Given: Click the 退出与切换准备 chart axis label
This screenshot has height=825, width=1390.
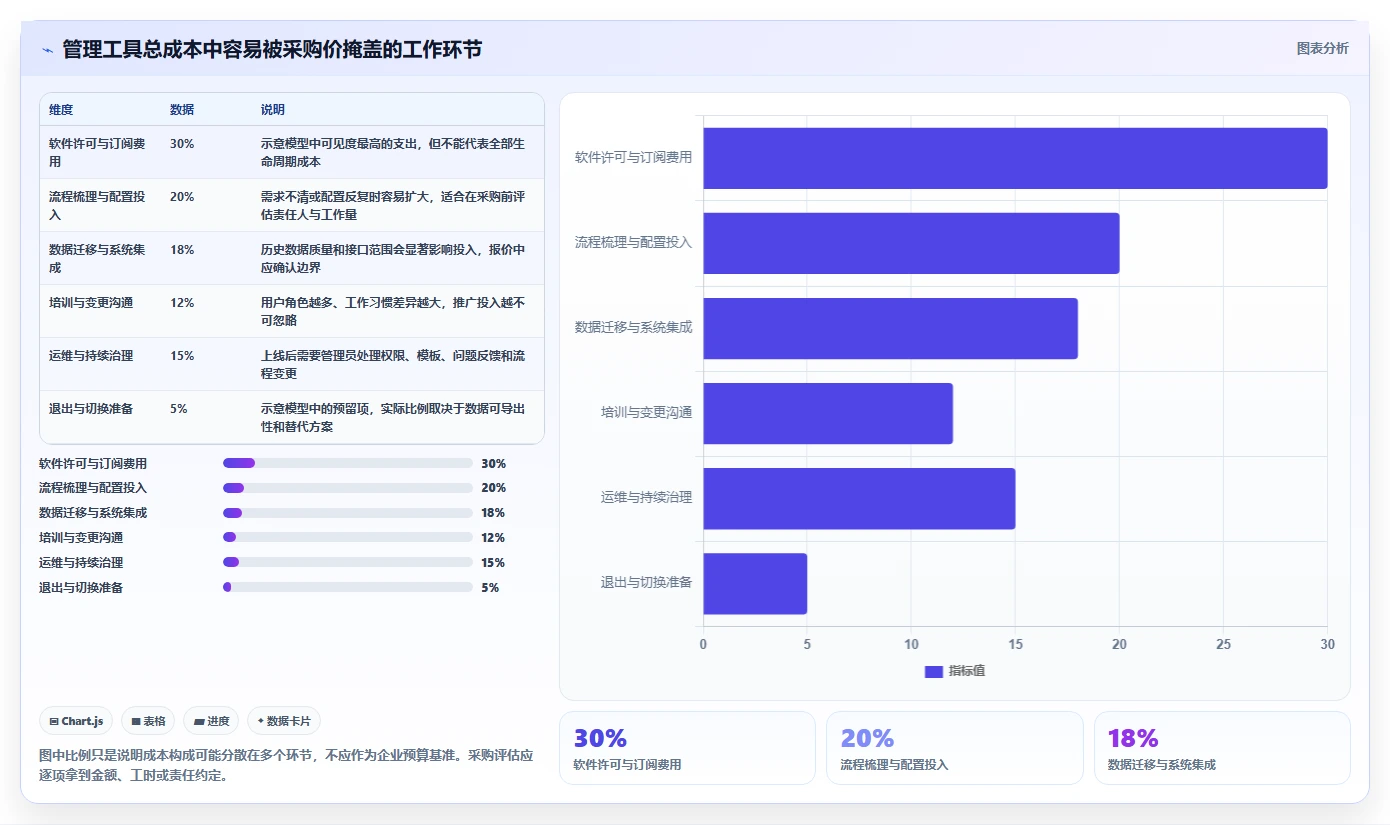Looking at the screenshot, I should click(x=646, y=583).
